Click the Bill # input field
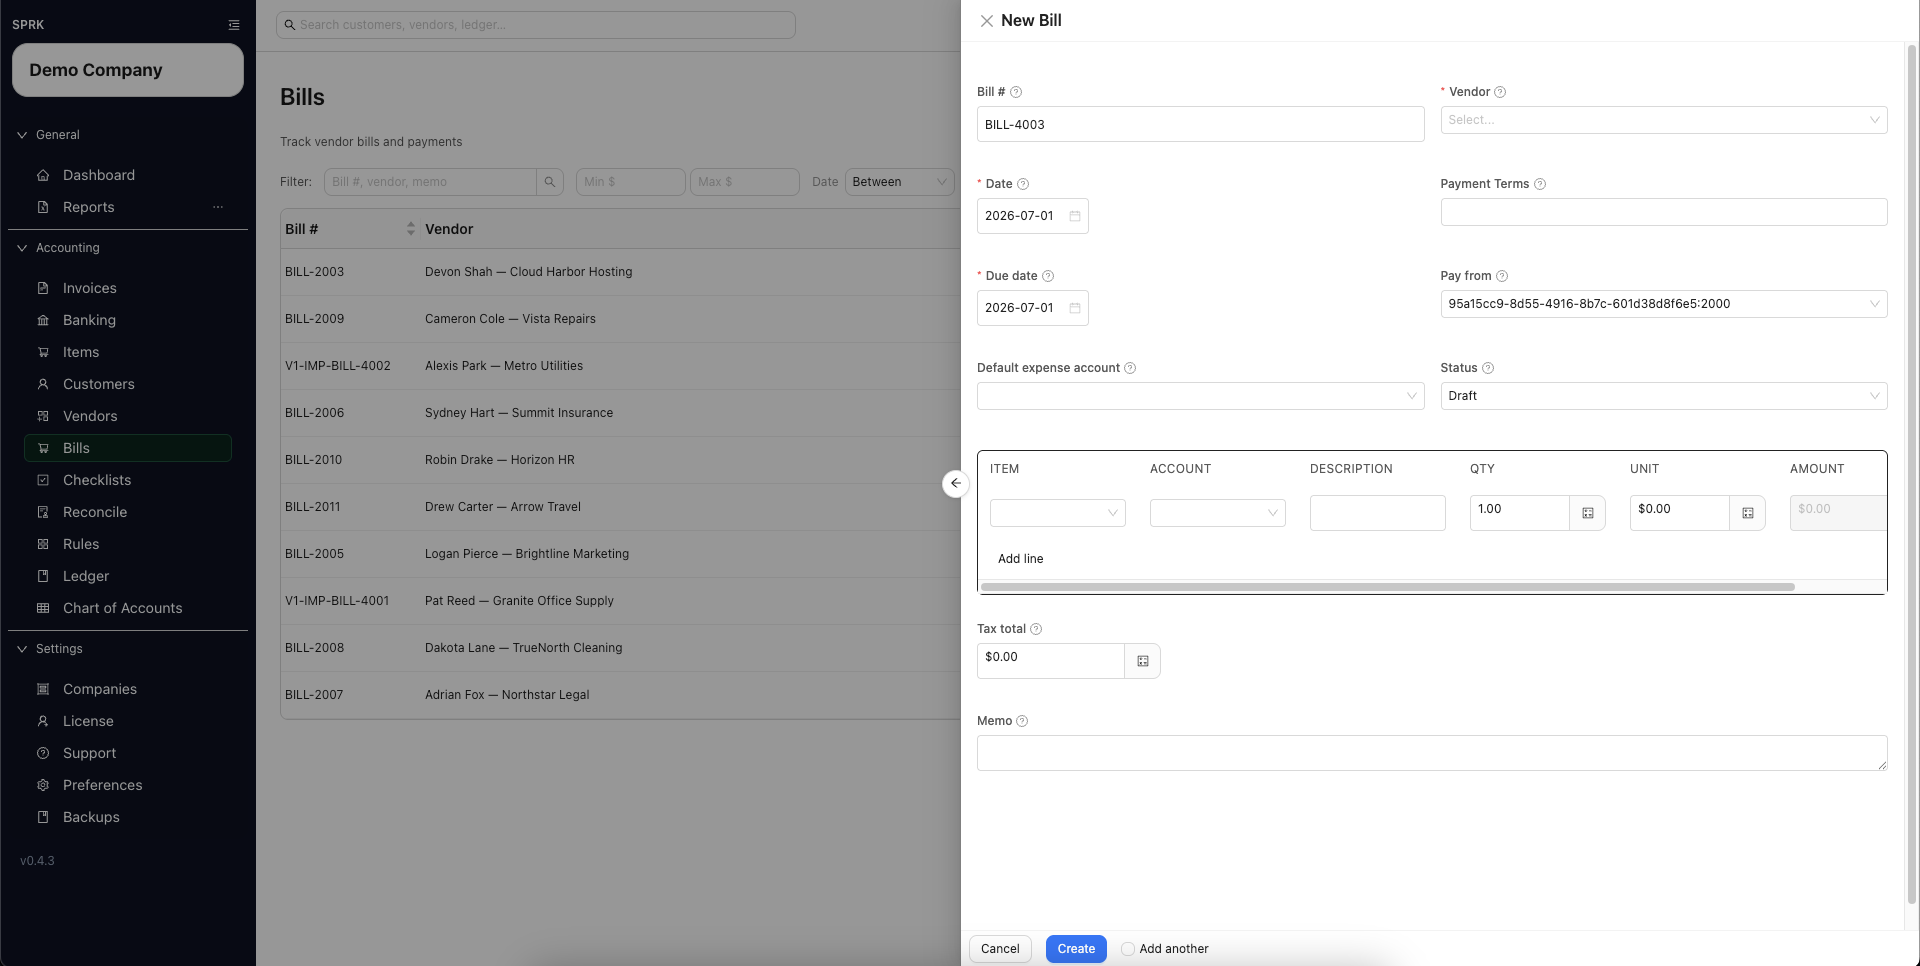This screenshot has height=966, width=1920. pos(1200,124)
